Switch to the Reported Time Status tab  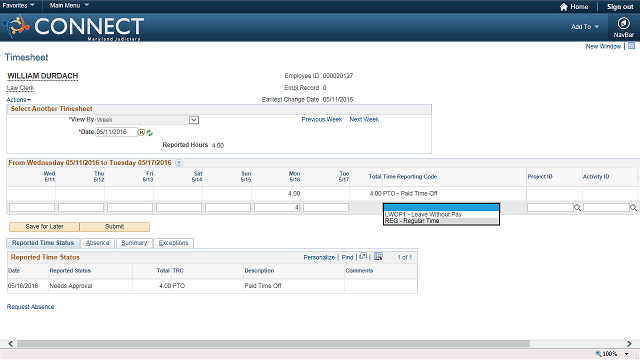click(43, 243)
